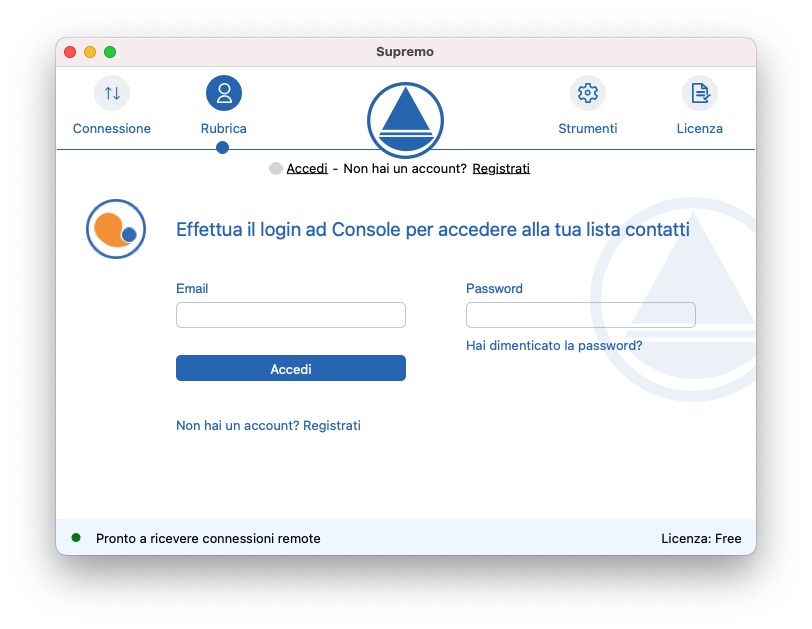Viewport: 812px width, 629px height.
Task: Click the underlined Accedi link at top
Action: [307, 168]
